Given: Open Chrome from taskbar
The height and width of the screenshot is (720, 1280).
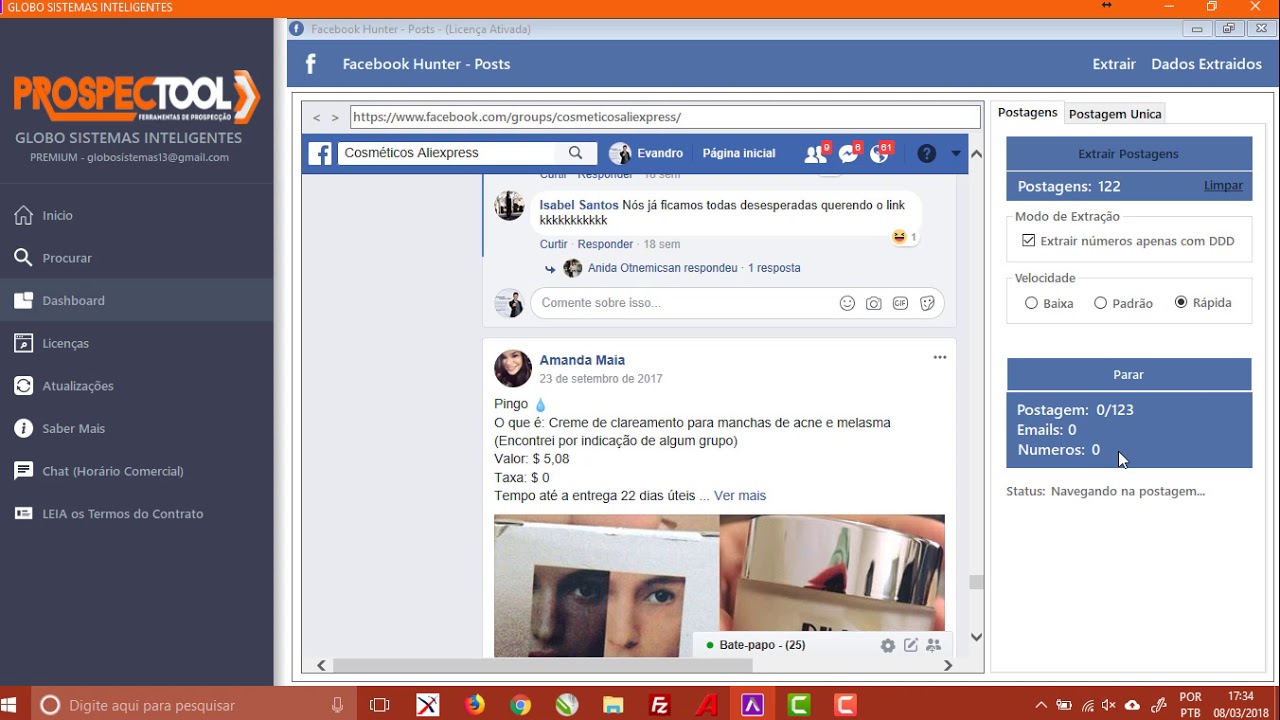Looking at the screenshot, I should (x=520, y=705).
